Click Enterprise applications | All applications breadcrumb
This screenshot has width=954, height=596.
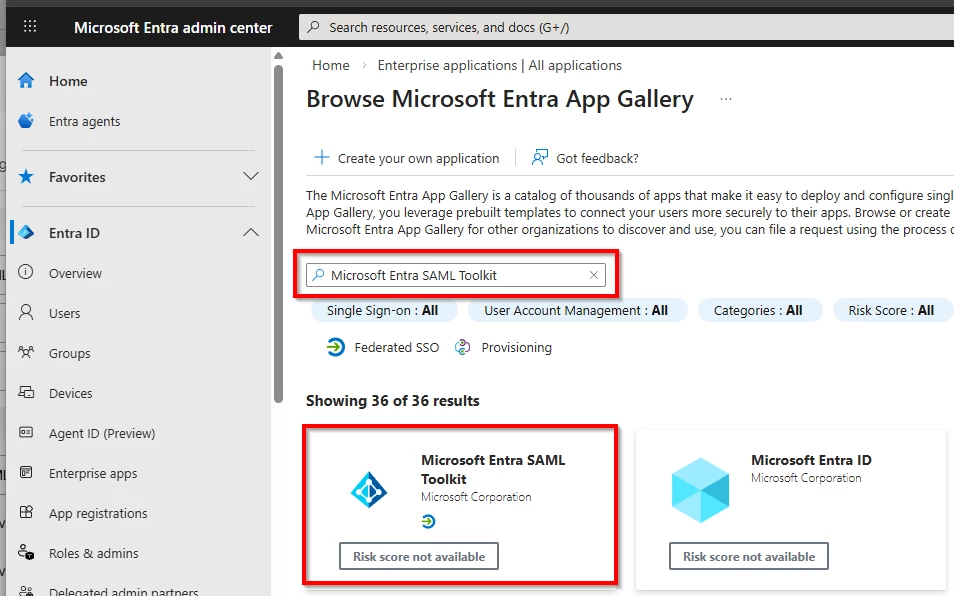(500, 65)
